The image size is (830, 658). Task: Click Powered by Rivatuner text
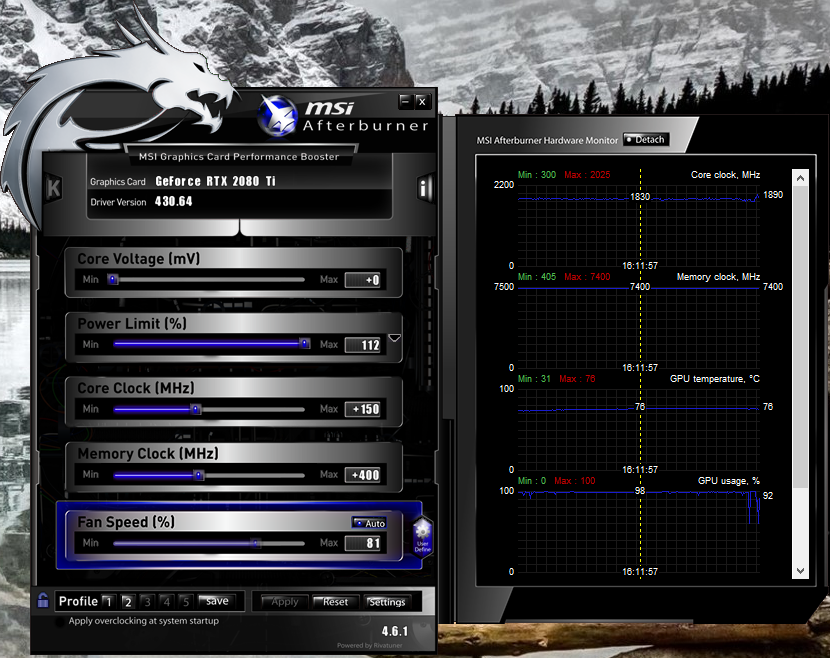pyautogui.click(x=369, y=645)
